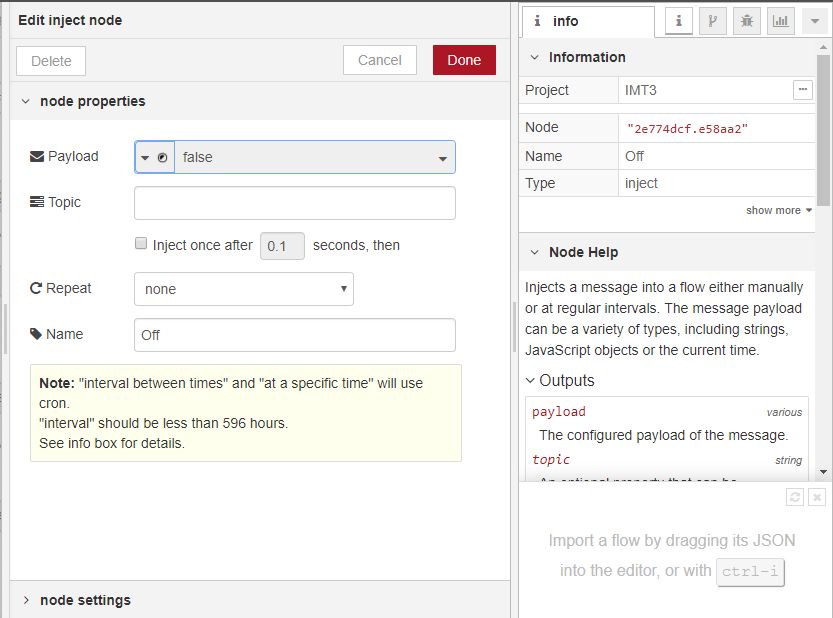Click the Name input field
The width and height of the screenshot is (833, 618).
click(295, 335)
